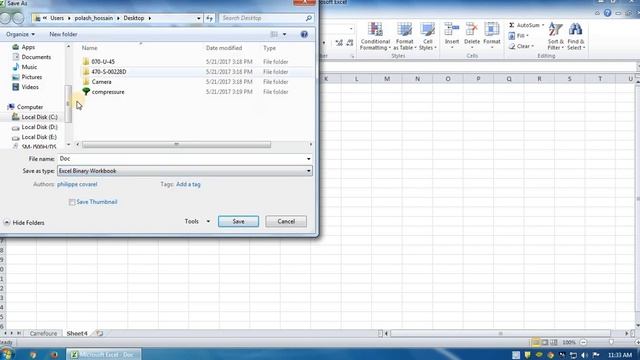Image resolution: width=640 pixels, height=360 pixels.
Task: Click the Cancel button
Action: 286,221
